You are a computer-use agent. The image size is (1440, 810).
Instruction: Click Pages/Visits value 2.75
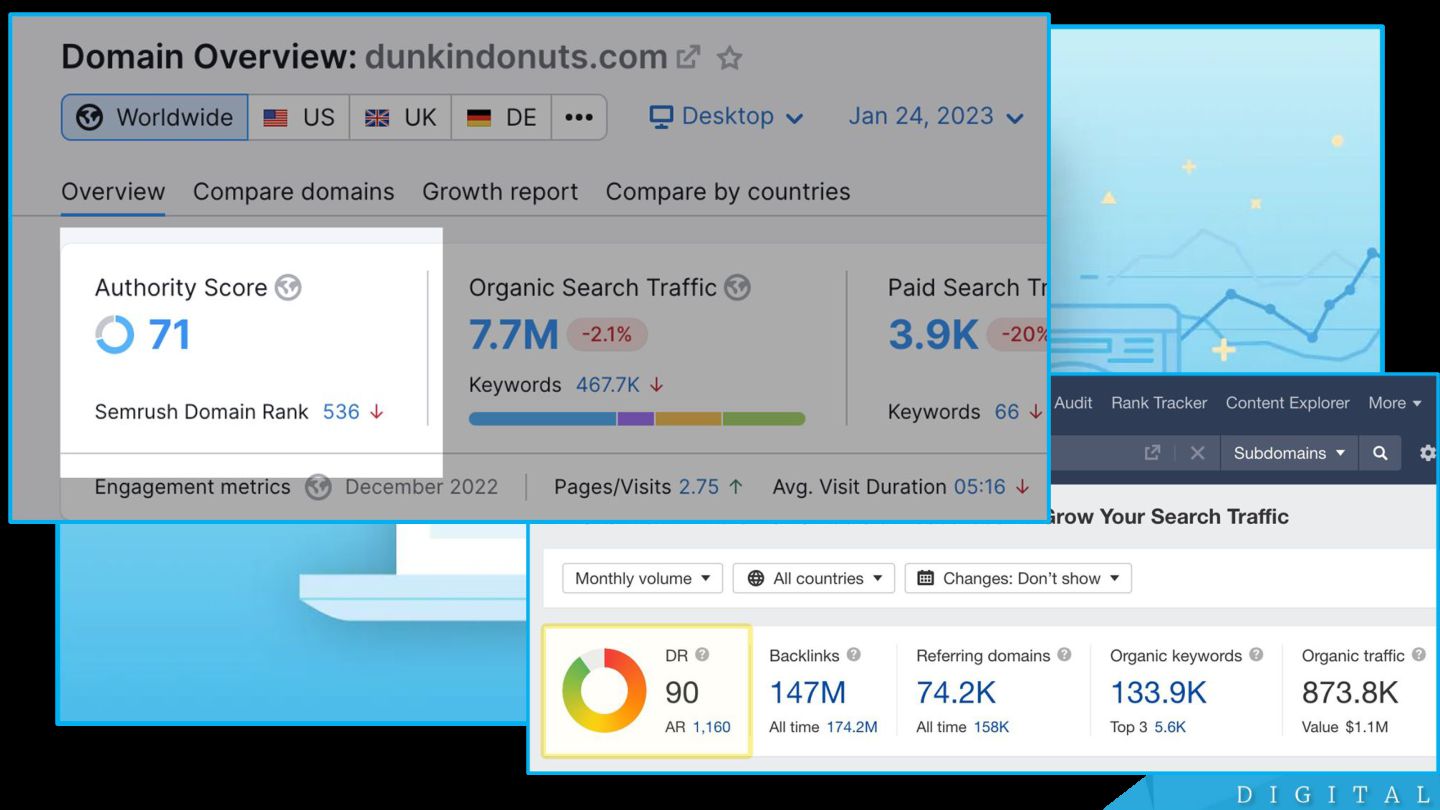(x=699, y=487)
